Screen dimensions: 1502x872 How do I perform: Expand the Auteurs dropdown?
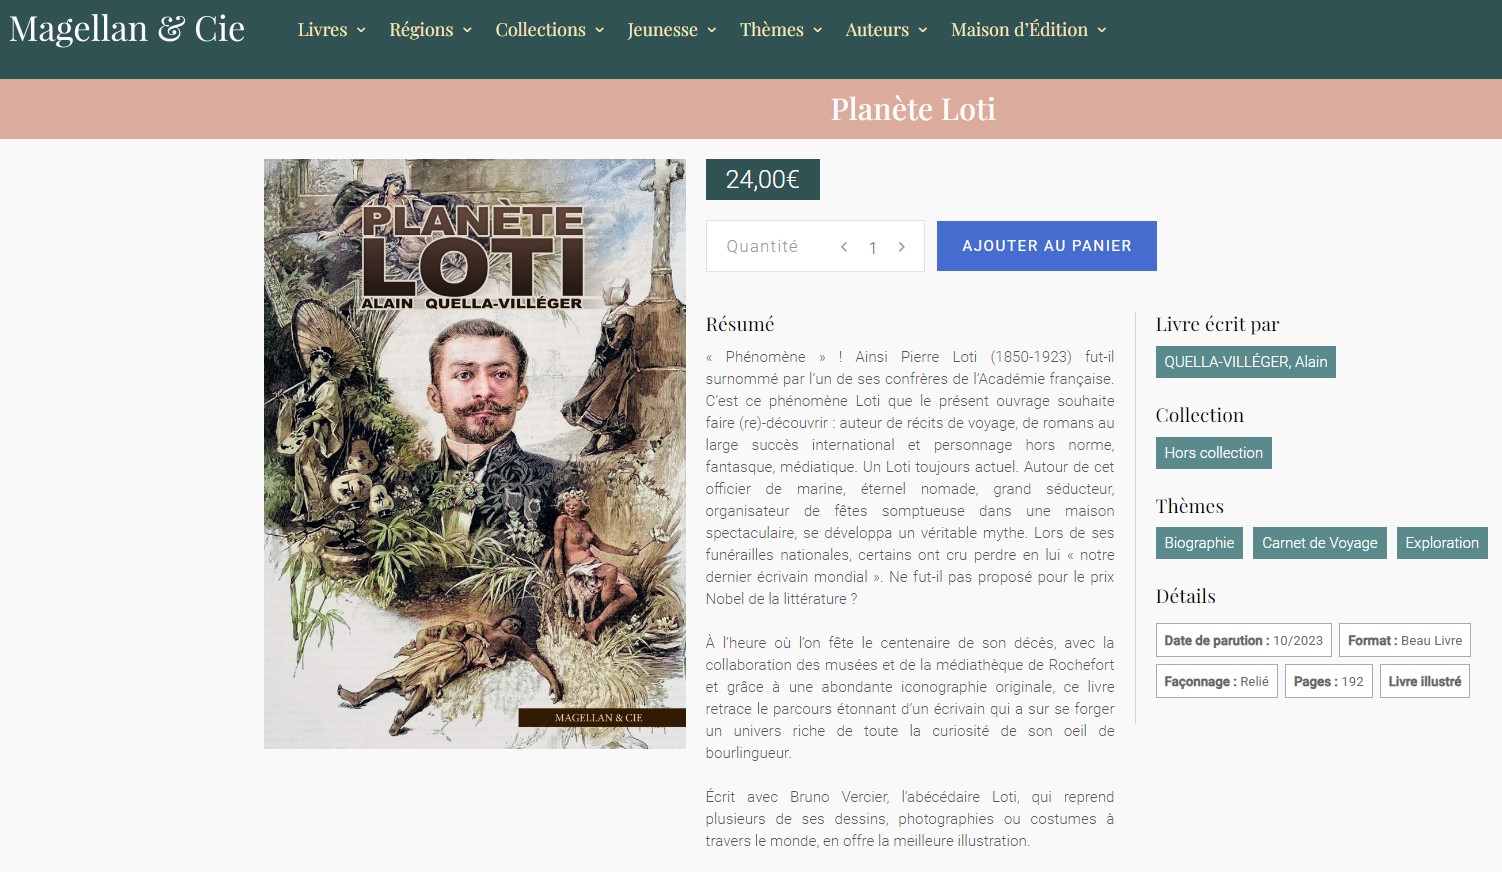click(x=886, y=30)
